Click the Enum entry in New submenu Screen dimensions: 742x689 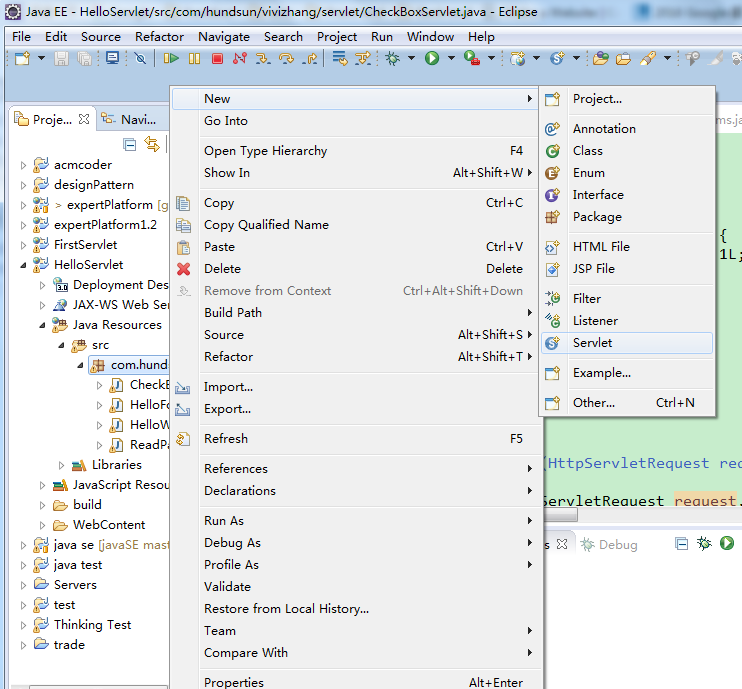627,173
